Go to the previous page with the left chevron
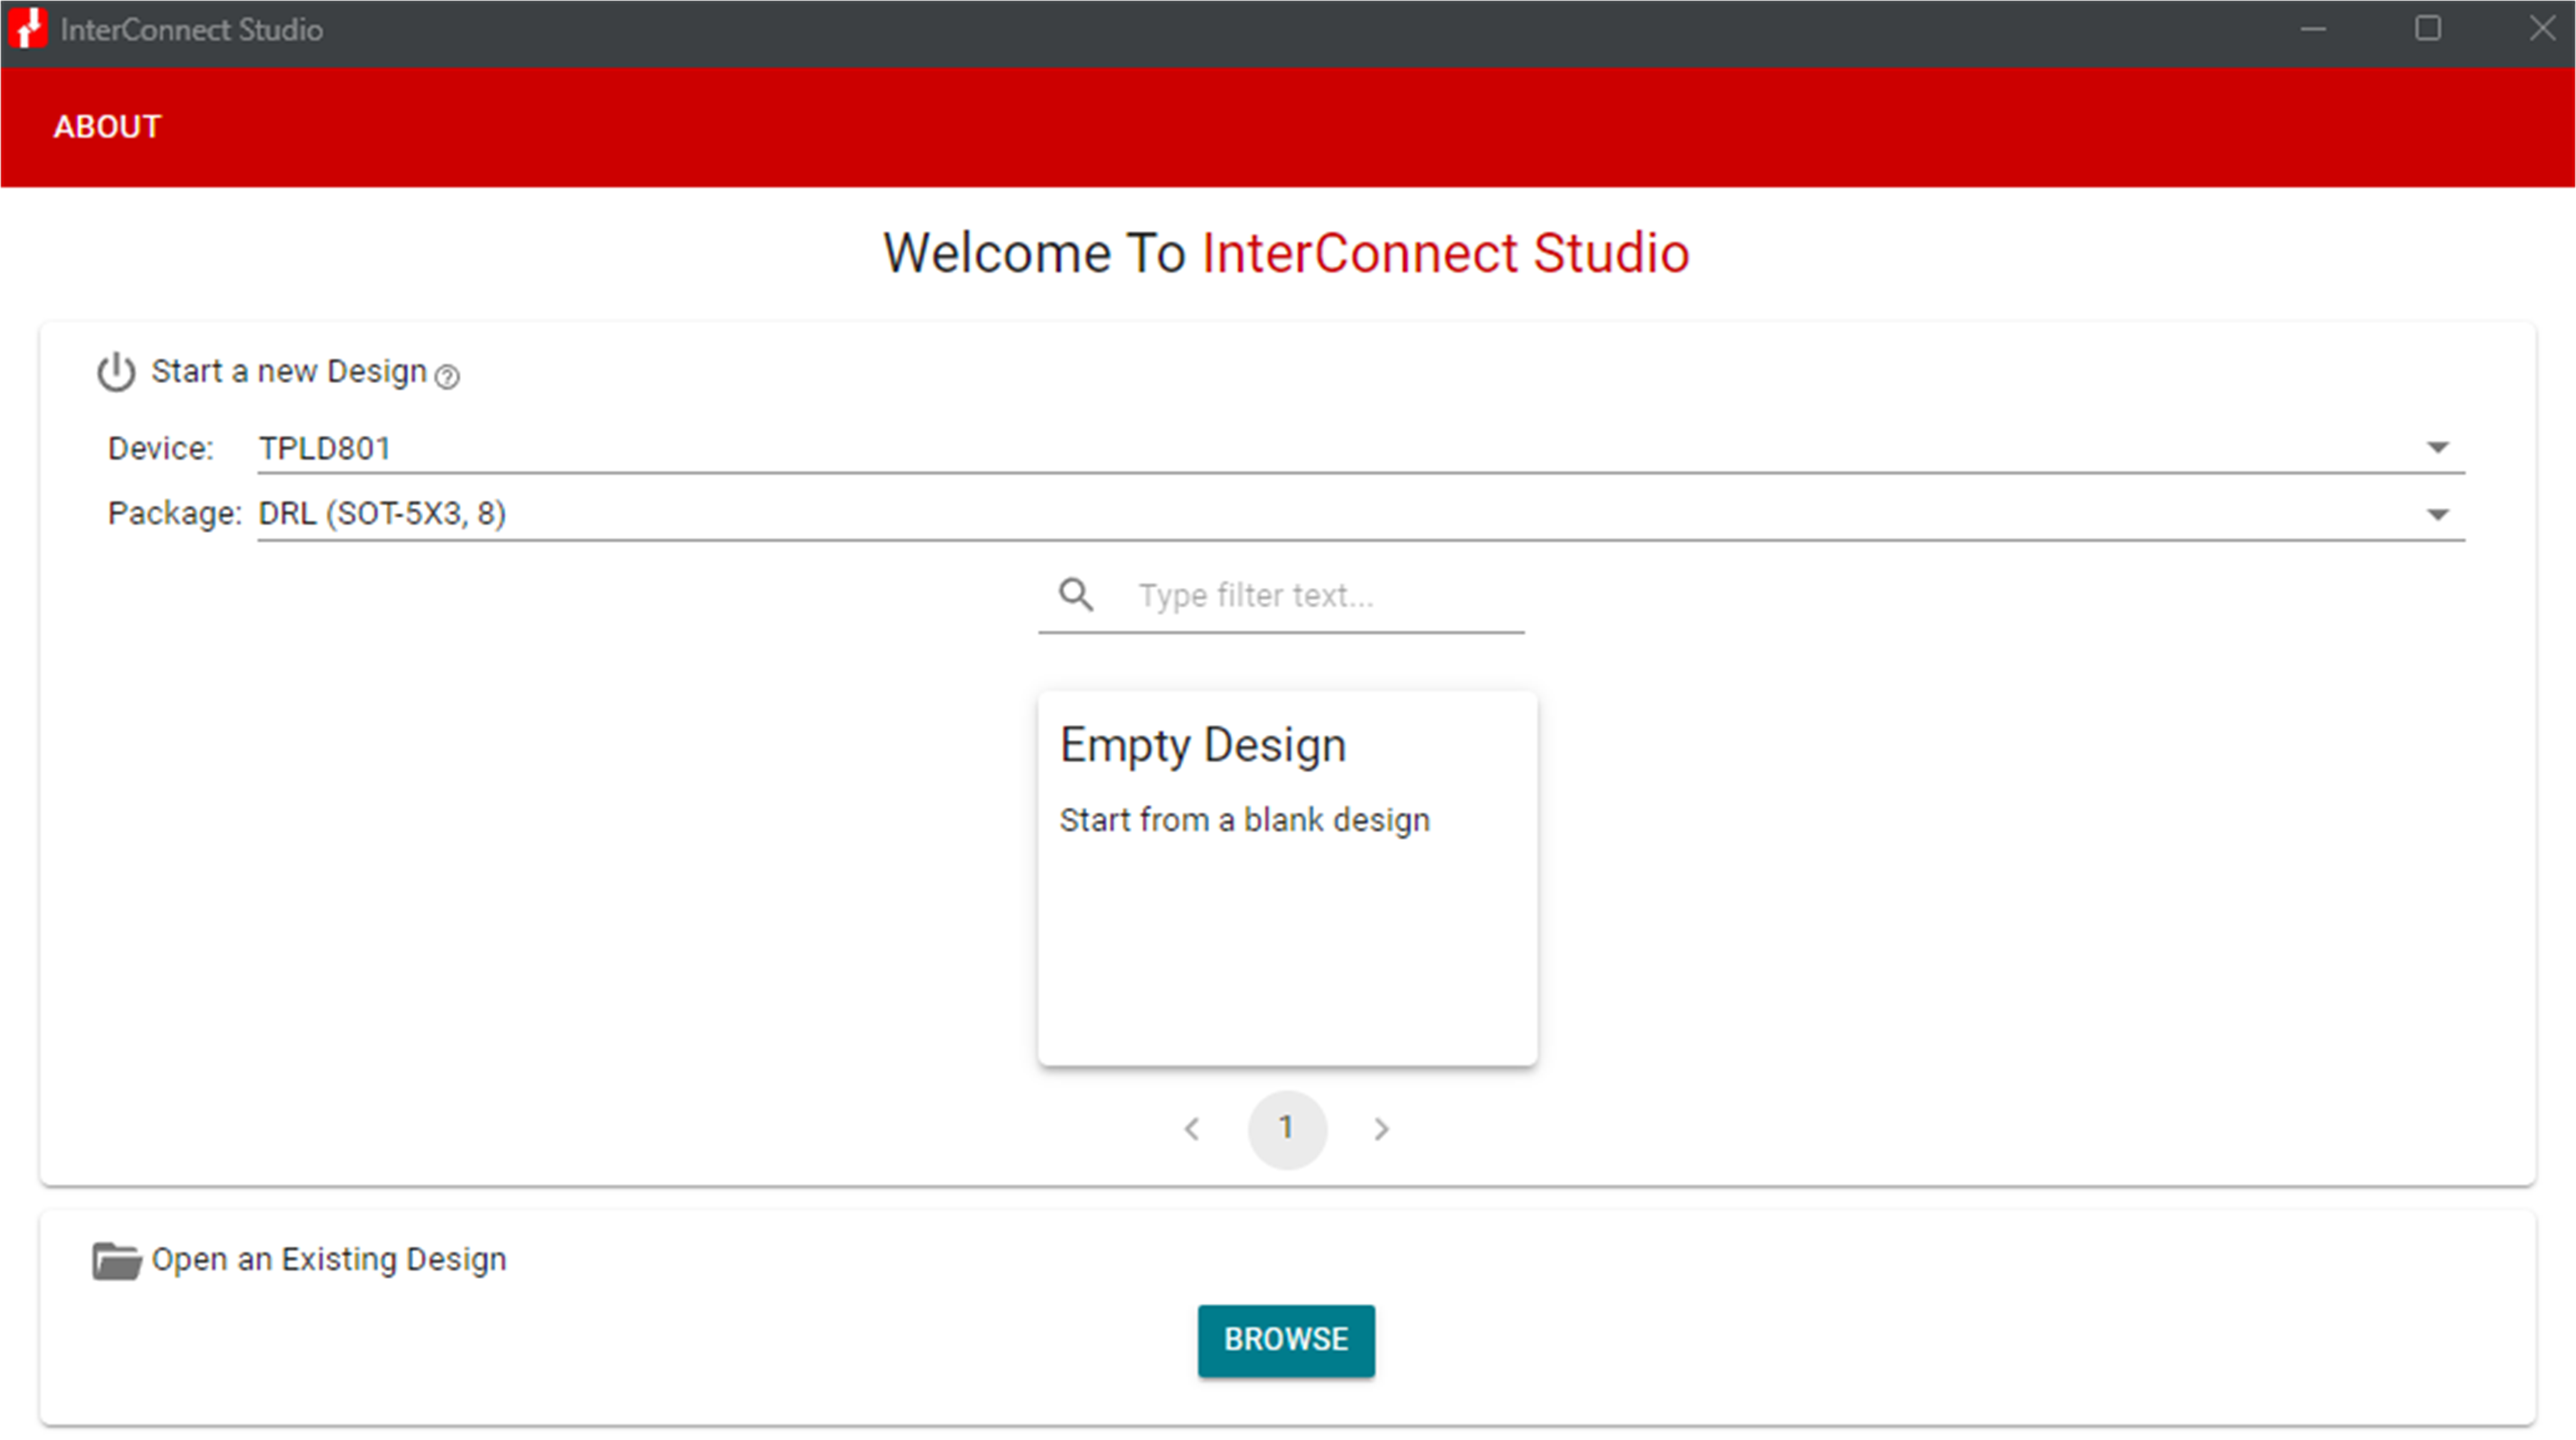 tap(1192, 1129)
